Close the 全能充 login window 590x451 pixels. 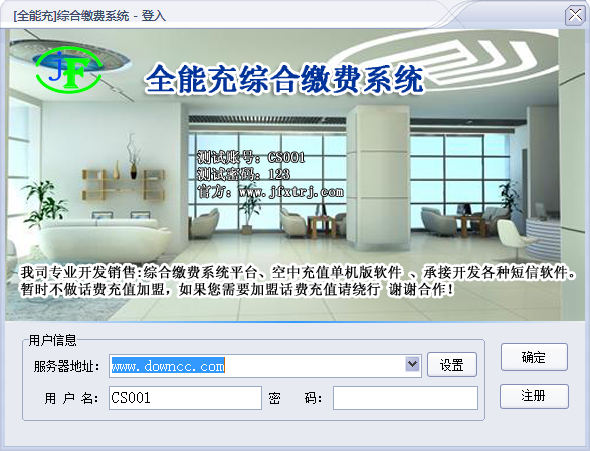(x=575, y=16)
